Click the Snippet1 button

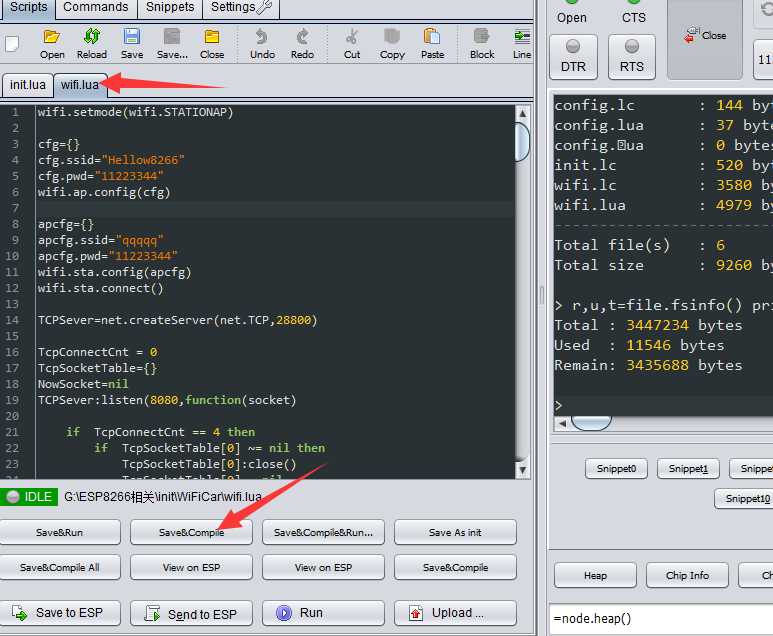[x=688, y=468]
